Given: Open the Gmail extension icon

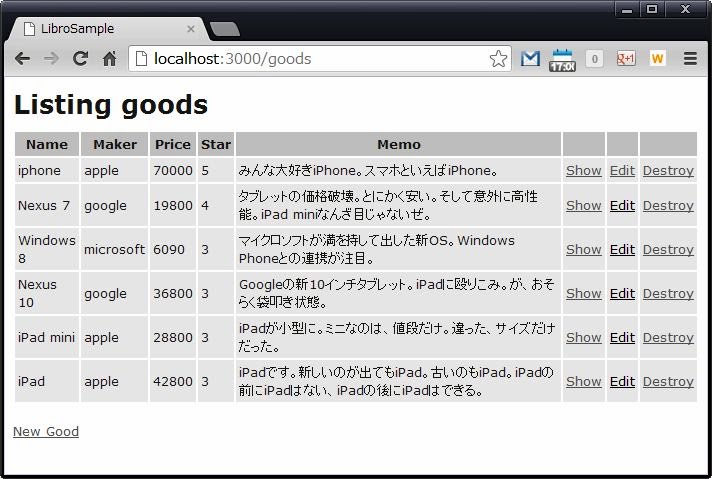Looking at the screenshot, I should click(530, 59).
